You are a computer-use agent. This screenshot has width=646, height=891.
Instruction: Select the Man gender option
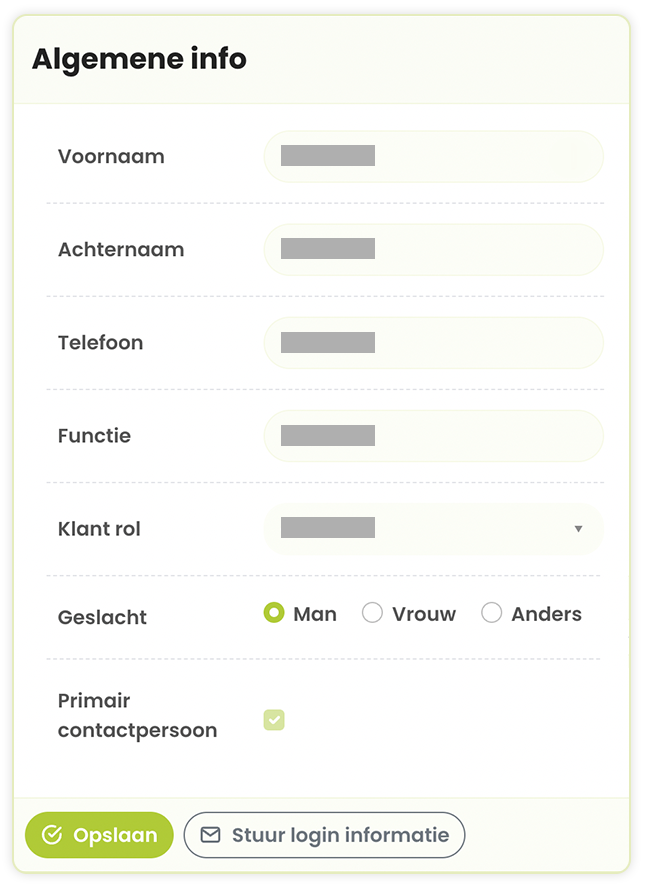[274, 613]
